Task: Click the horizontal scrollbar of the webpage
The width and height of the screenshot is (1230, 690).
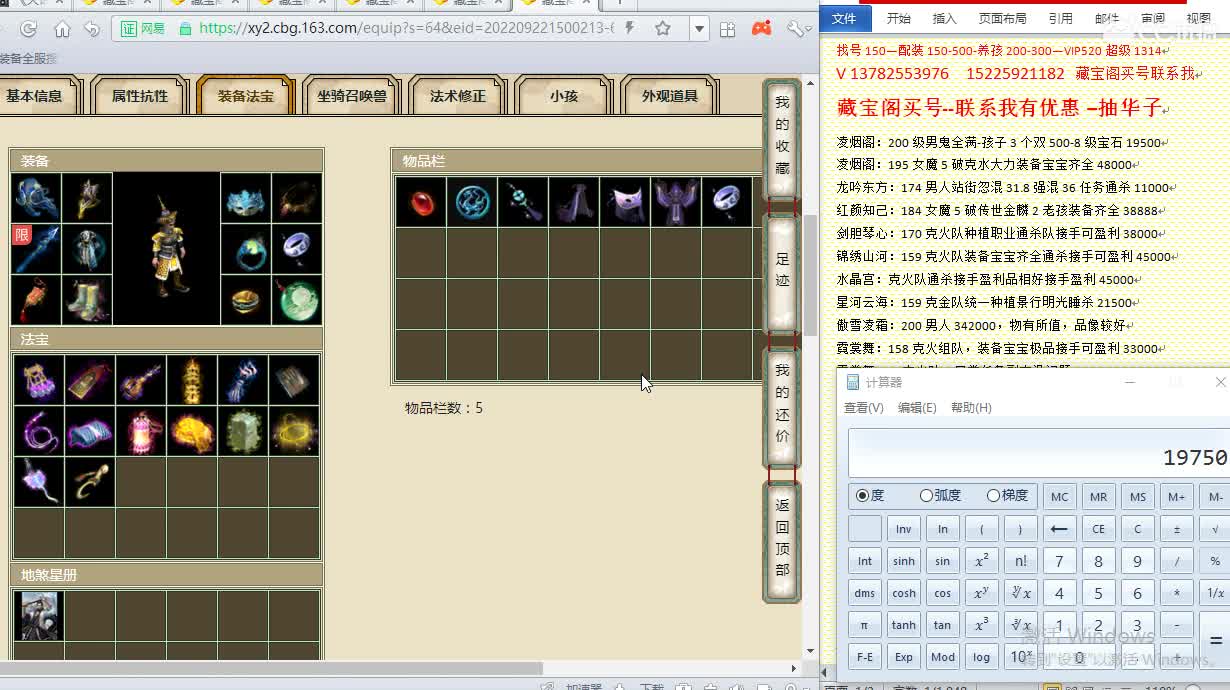Action: [271, 668]
